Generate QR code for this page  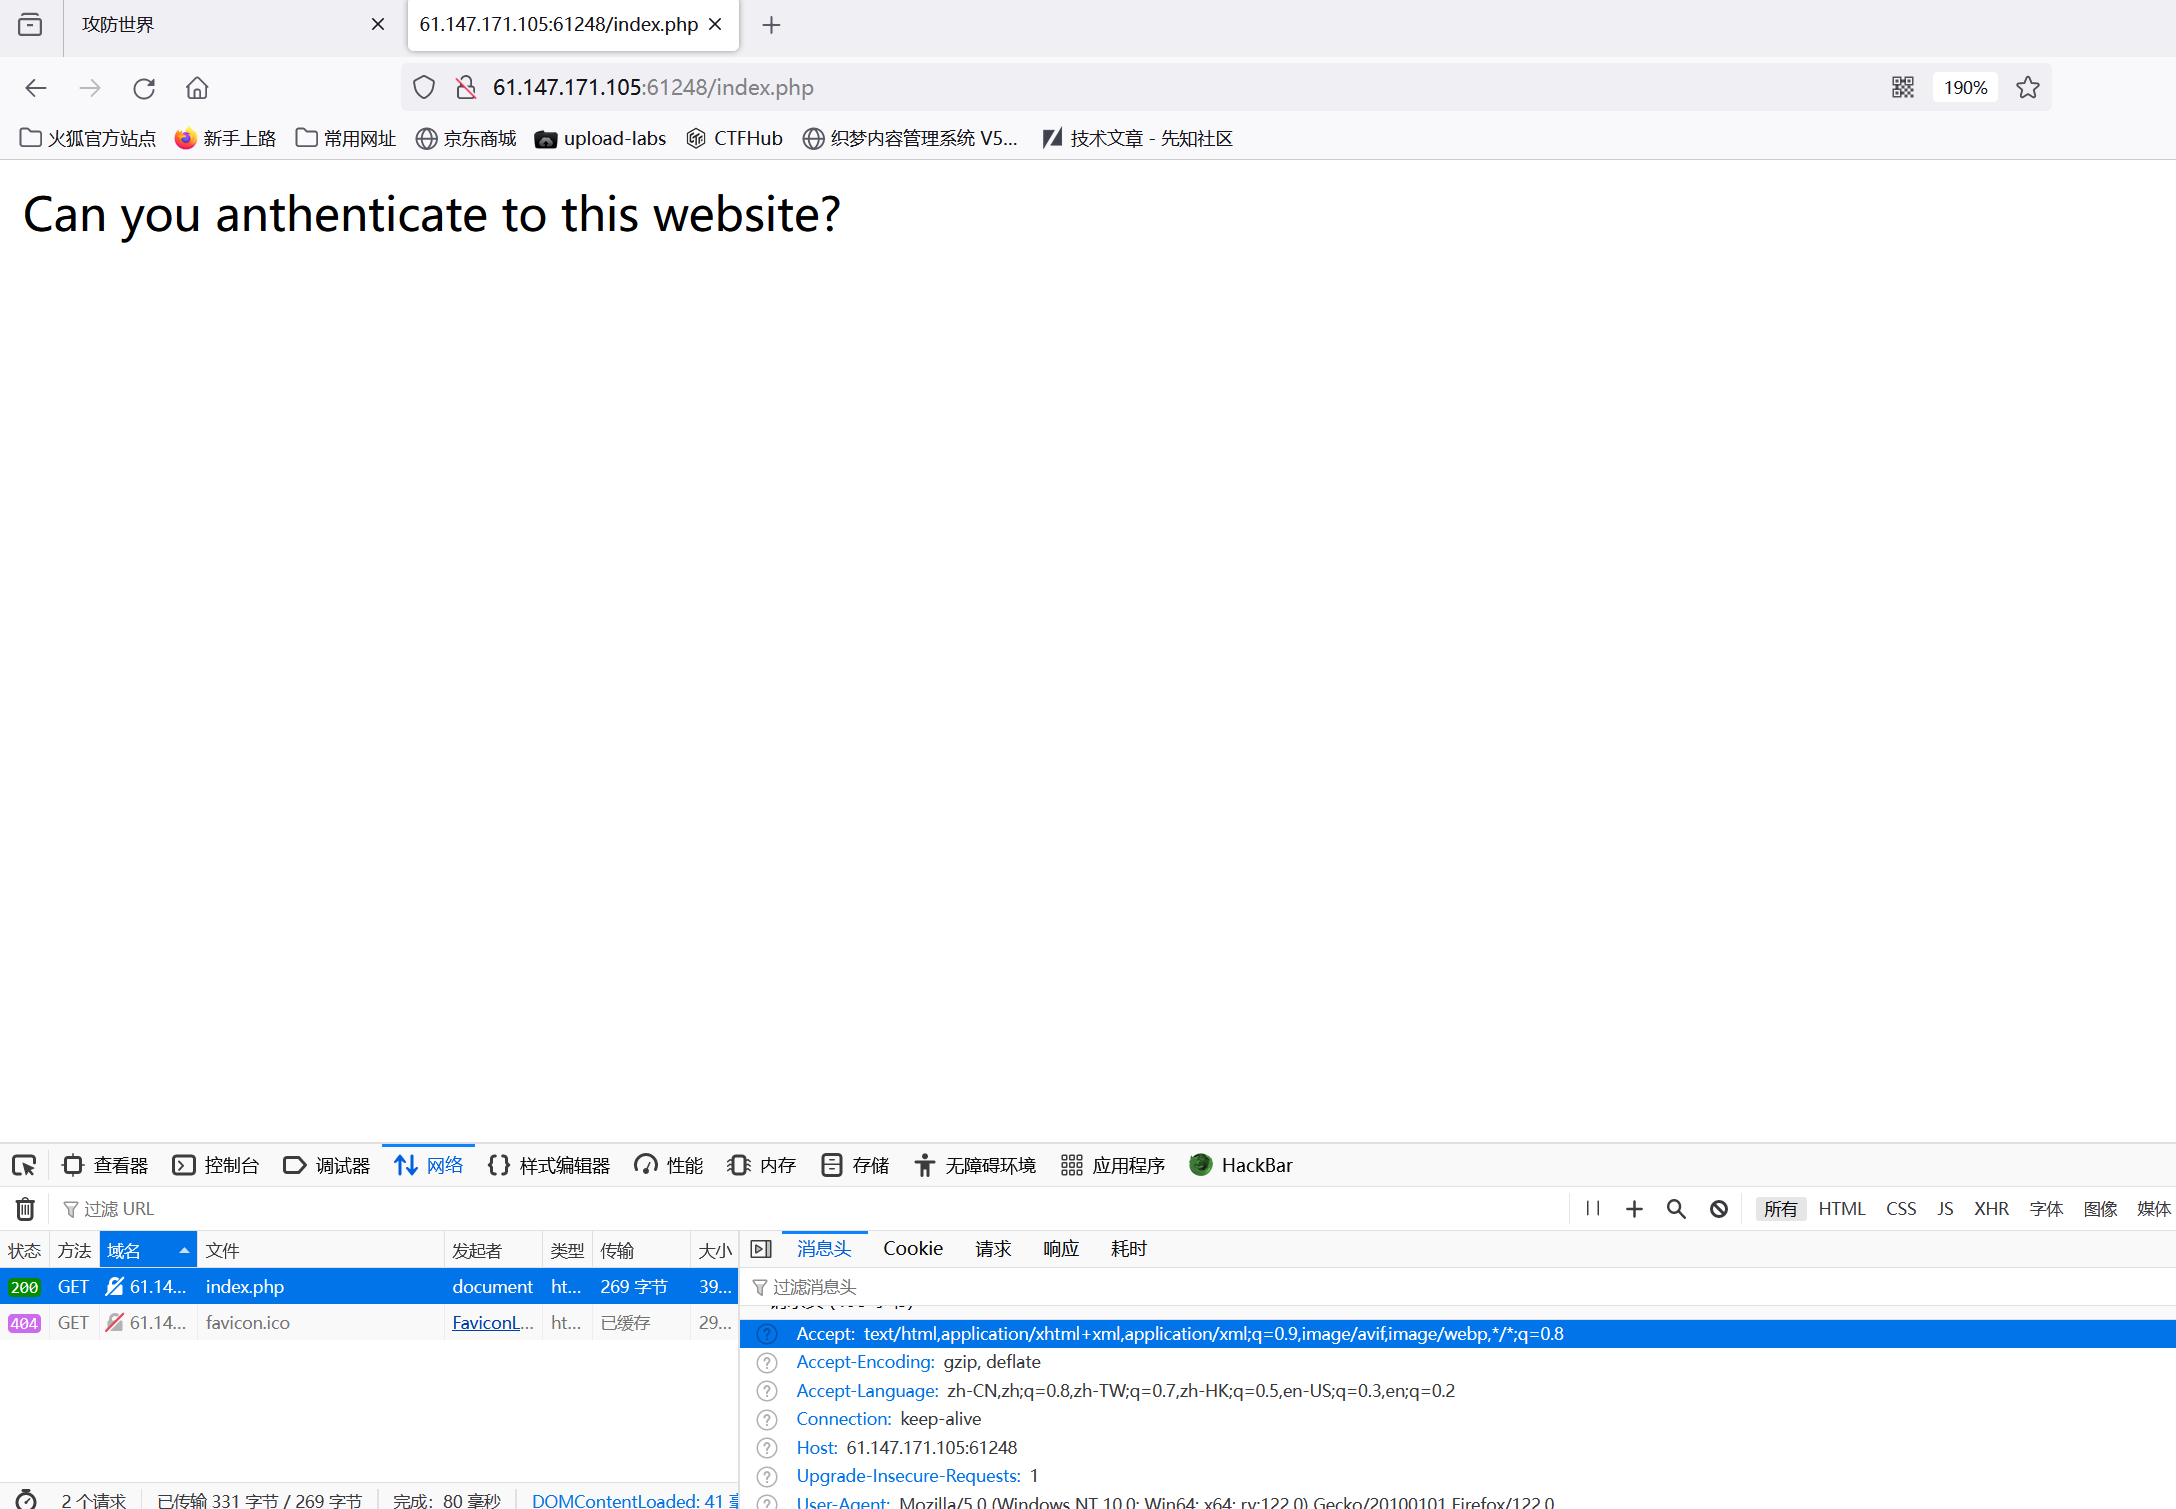coord(1903,88)
